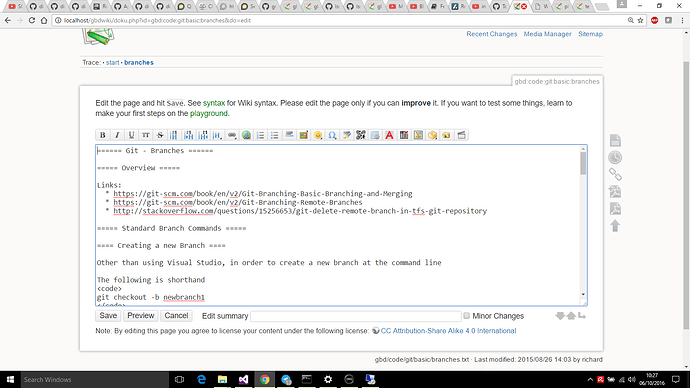Apply monospaced (TT) text formatting
The image size is (690, 388).
146,135
